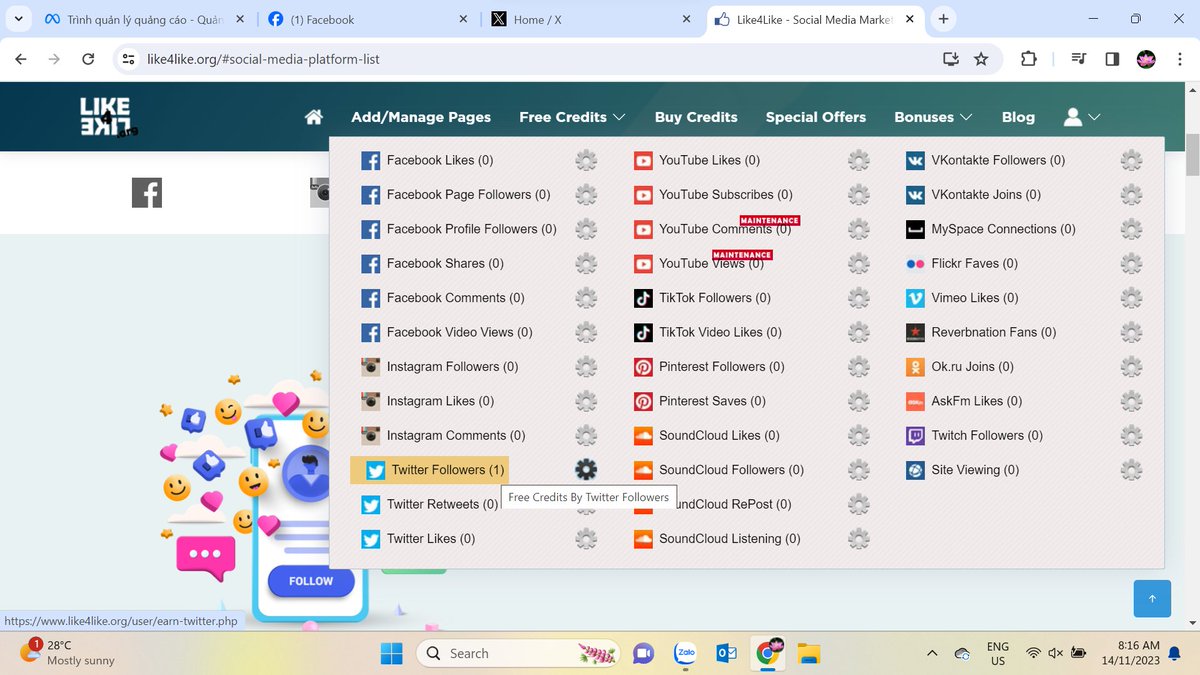The width and height of the screenshot is (1200, 675).
Task: Open settings gear for Site Viewing
Action: [1131, 469]
